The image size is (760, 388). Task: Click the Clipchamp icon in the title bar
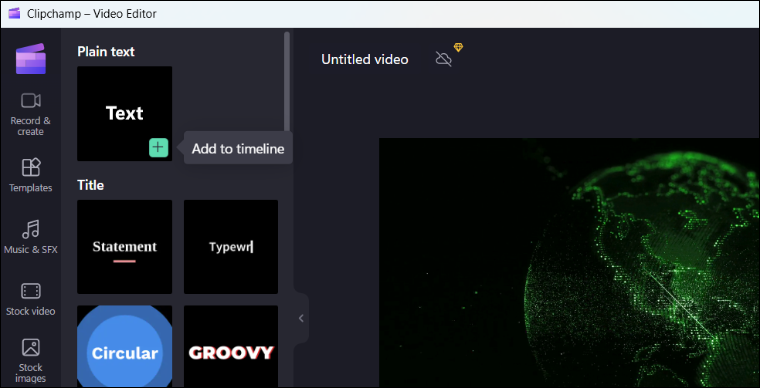pyautogui.click(x=14, y=14)
